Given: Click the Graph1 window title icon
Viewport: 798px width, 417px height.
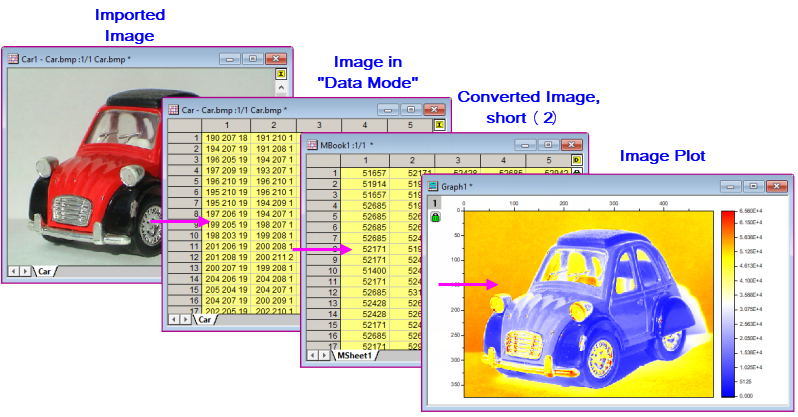Looking at the screenshot, I should point(433,185).
